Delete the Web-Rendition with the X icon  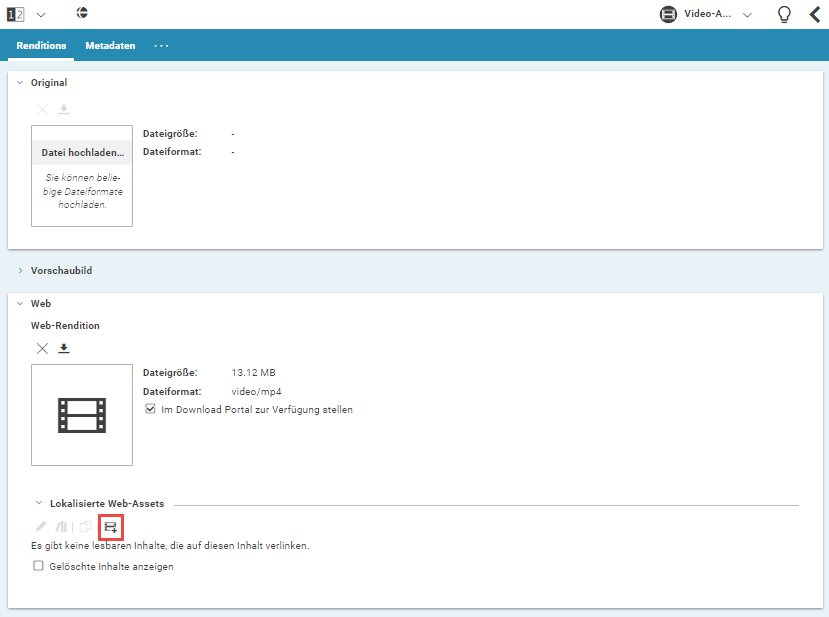[x=42, y=348]
